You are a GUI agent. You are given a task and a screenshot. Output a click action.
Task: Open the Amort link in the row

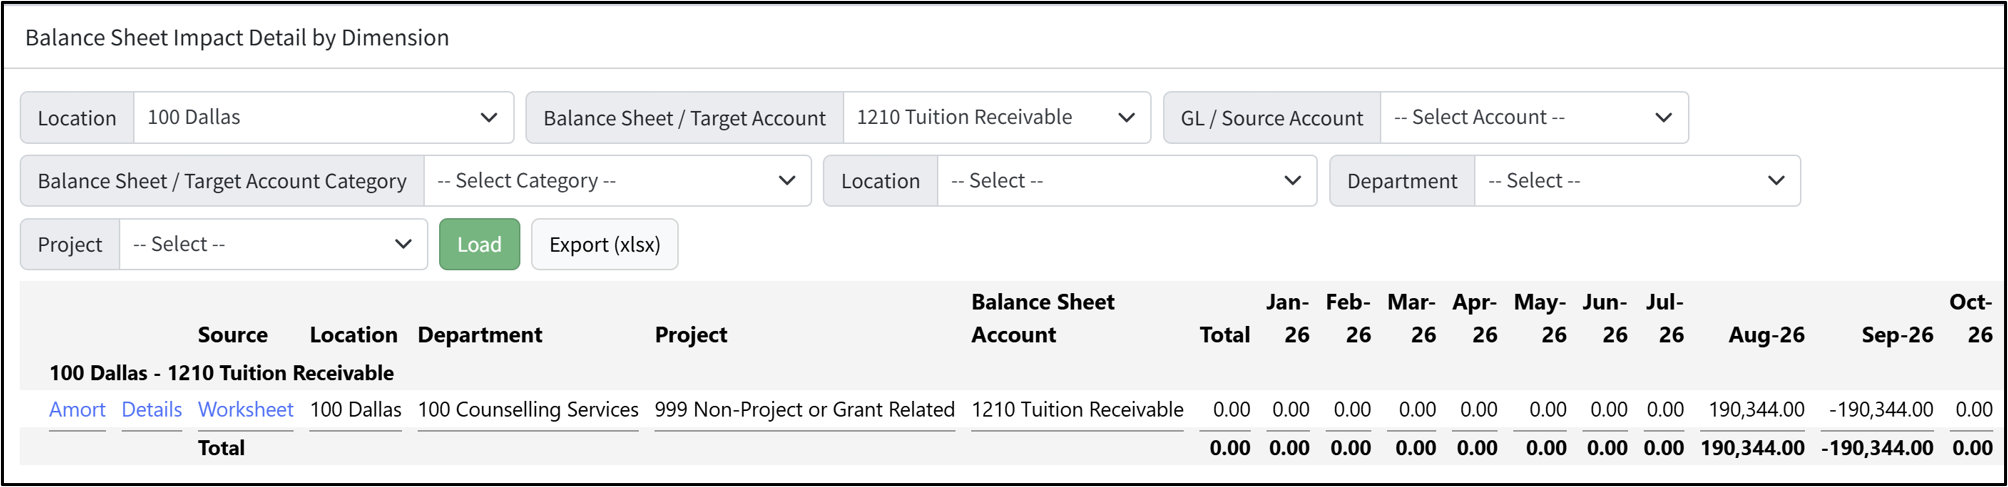coord(77,410)
